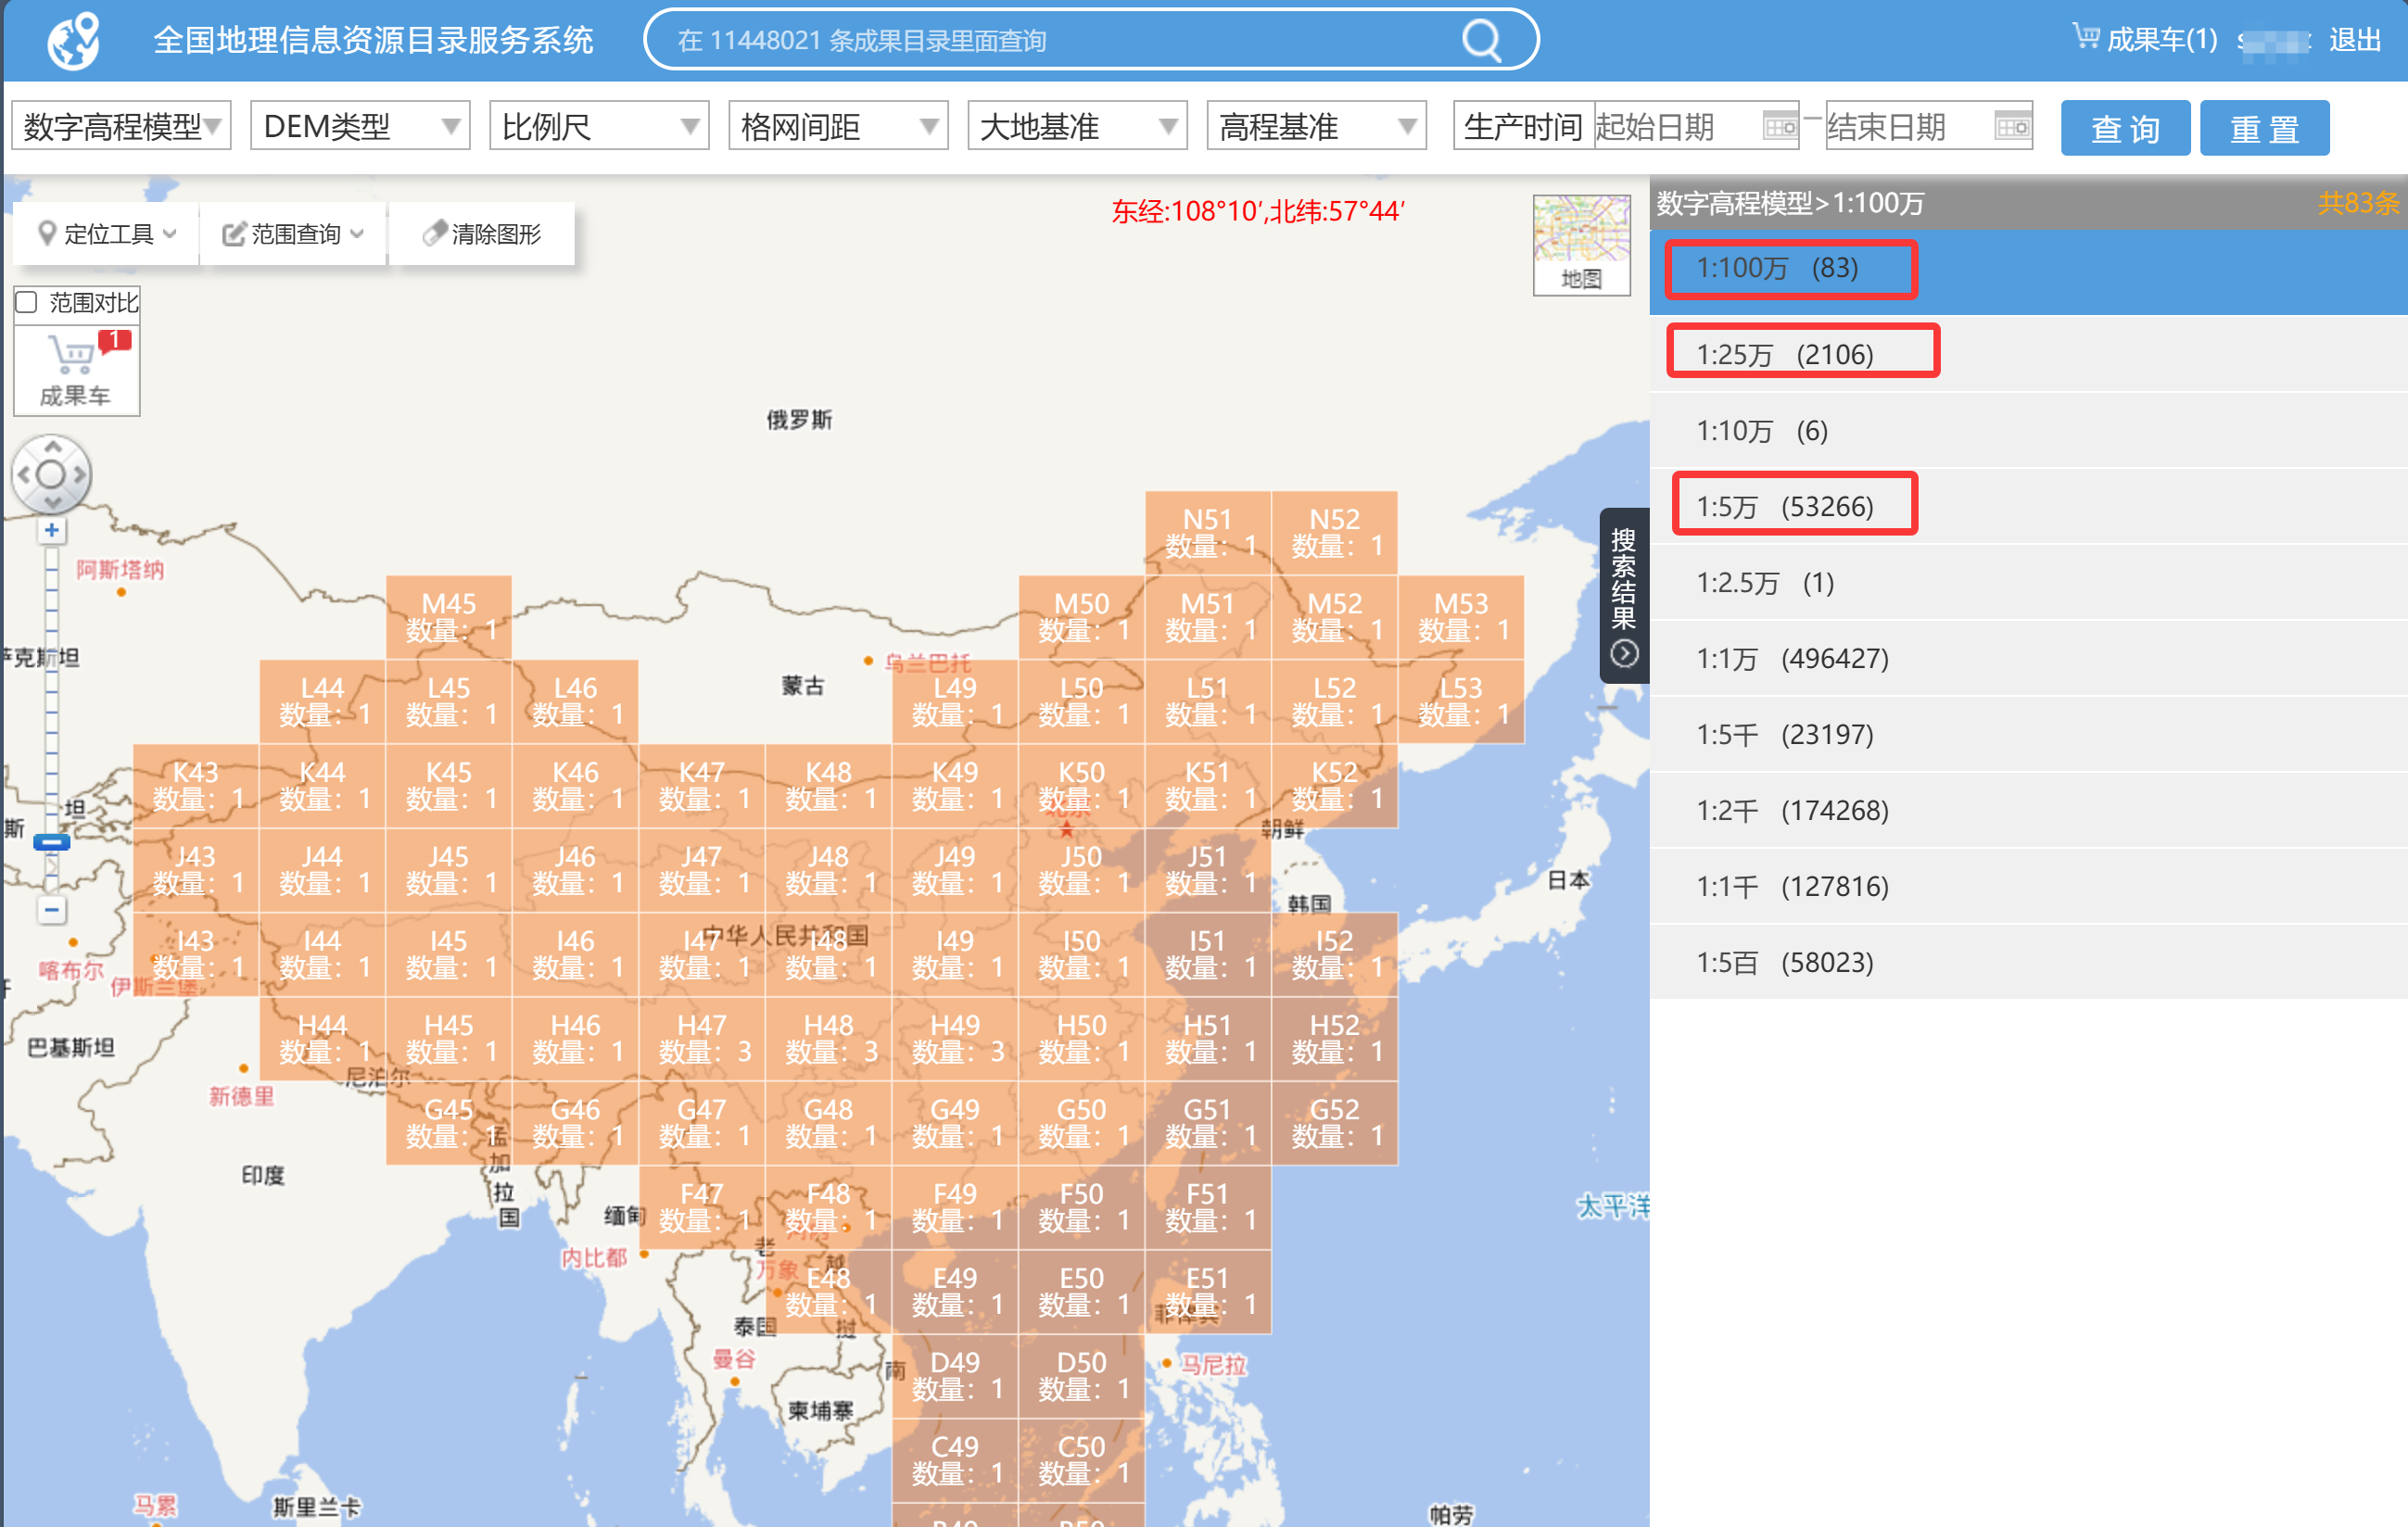Click the 退出 logout link
Viewport: 2408px width, 1527px height.
tap(2354, 40)
